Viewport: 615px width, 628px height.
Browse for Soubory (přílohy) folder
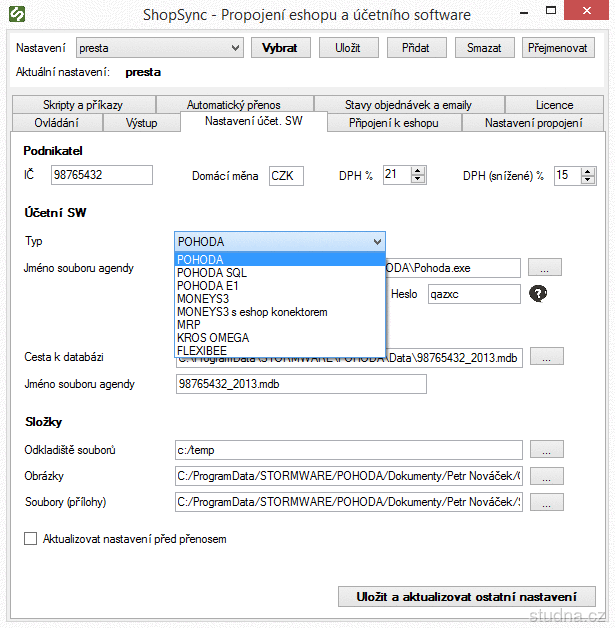point(545,502)
